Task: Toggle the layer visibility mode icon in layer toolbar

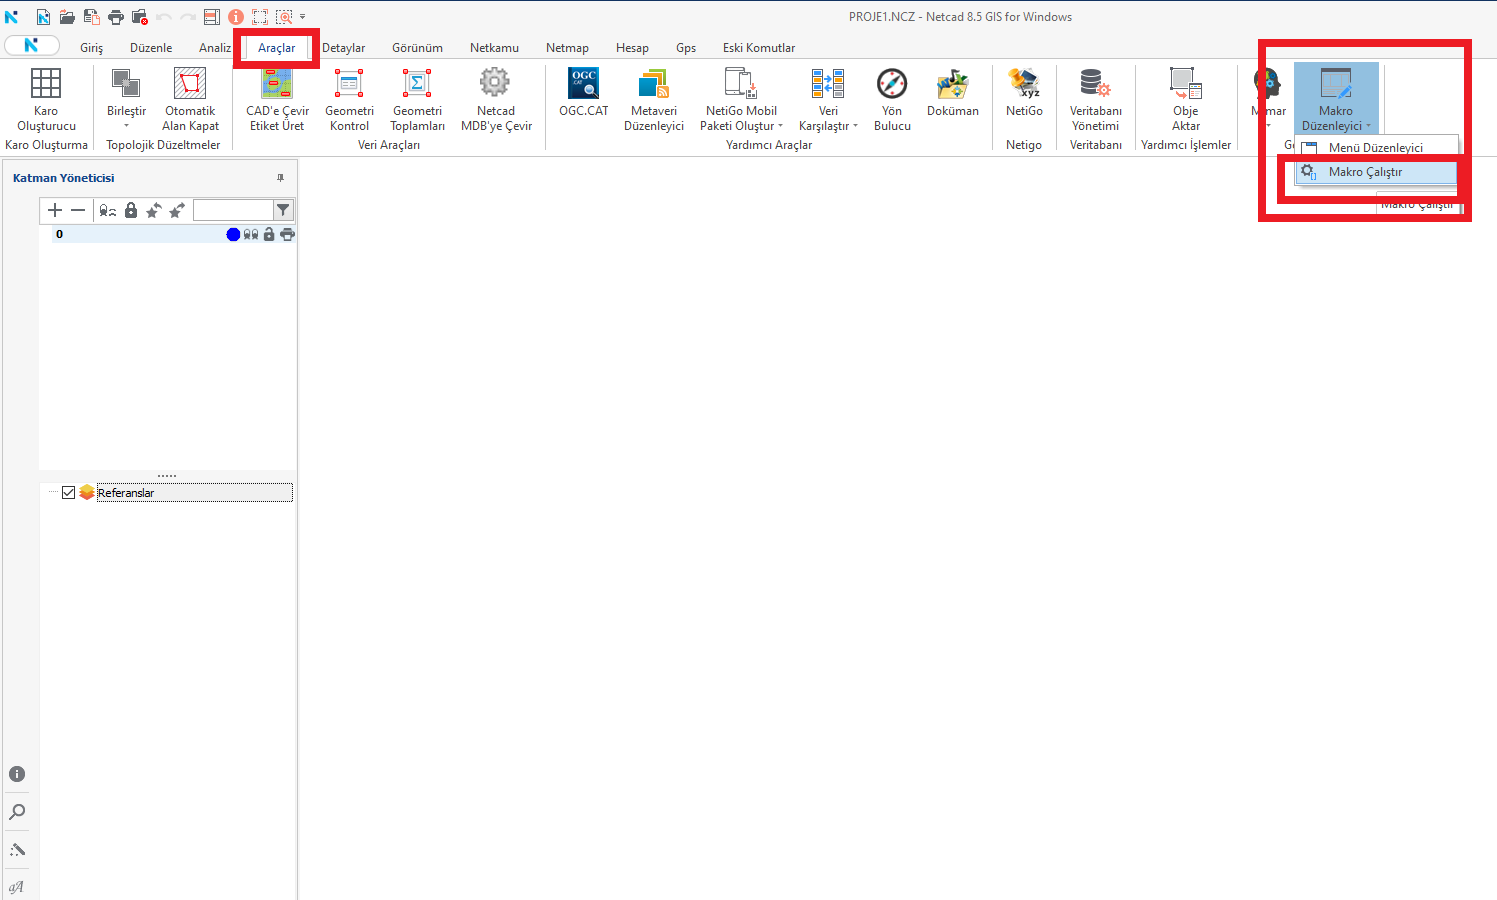Action: coord(108,210)
